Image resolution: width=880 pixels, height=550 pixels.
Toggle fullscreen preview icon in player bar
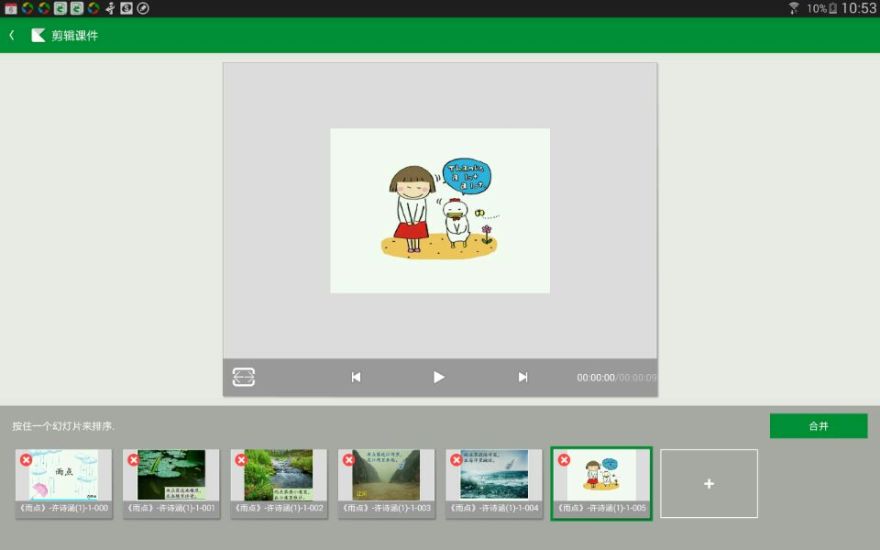[244, 377]
